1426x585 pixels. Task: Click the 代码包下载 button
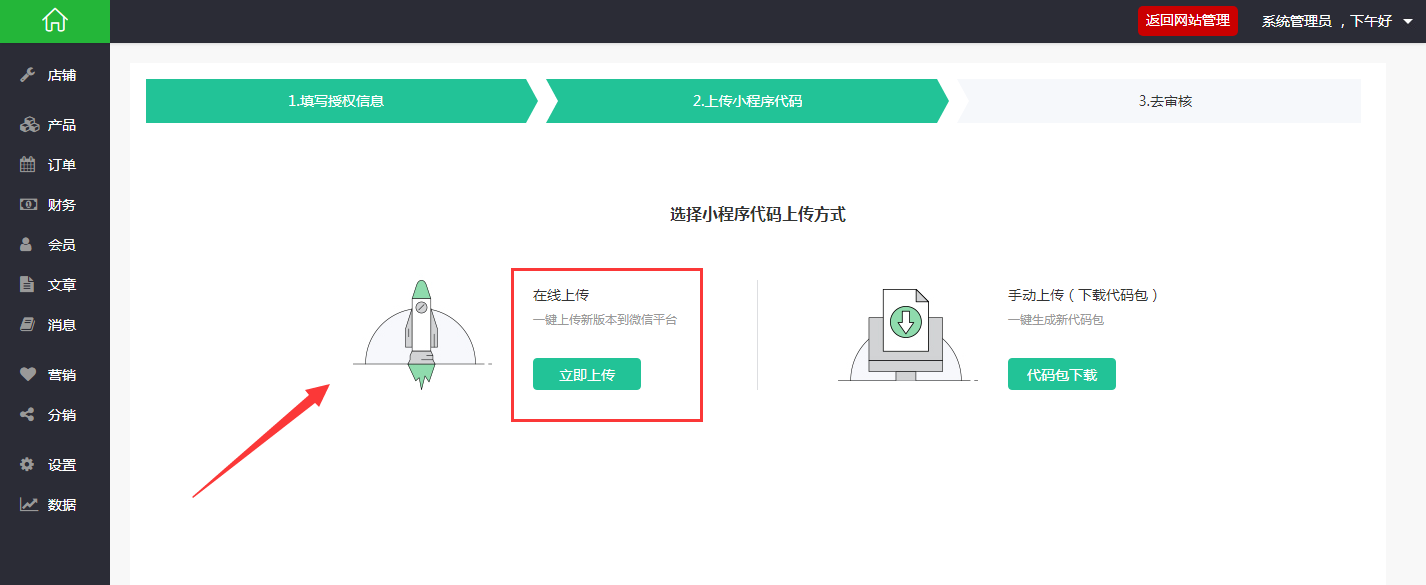coord(1062,375)
